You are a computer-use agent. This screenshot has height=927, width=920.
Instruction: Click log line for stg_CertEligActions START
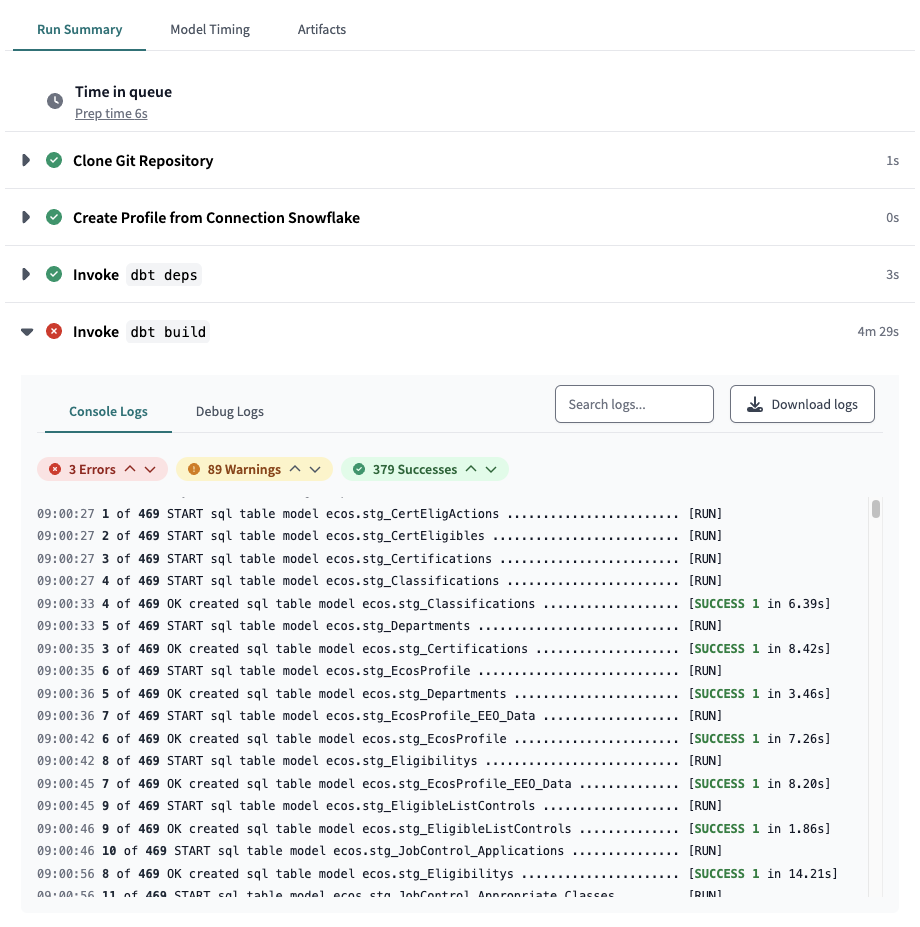[380, 514]
